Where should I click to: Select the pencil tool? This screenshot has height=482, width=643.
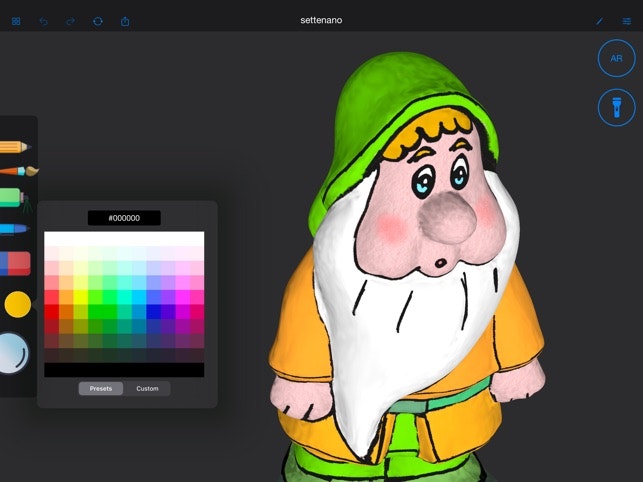pos(15,146)
